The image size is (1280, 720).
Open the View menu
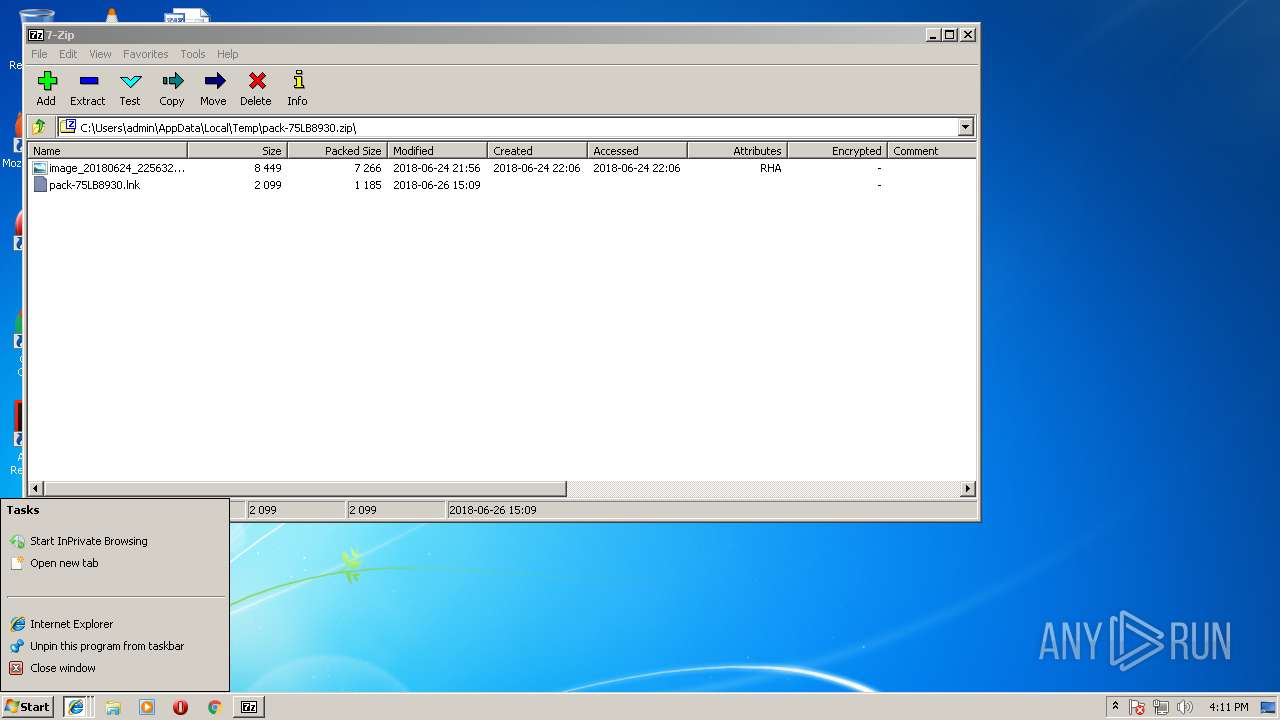coord(100,54)
